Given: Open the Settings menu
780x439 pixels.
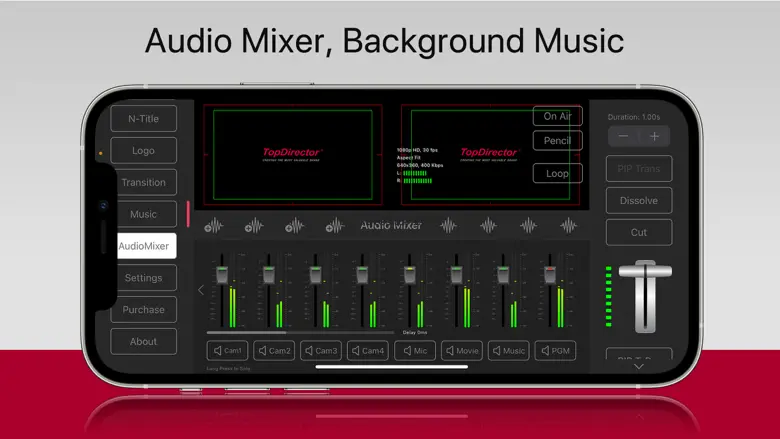Looking at the screenshot, I should click(143, 277).
